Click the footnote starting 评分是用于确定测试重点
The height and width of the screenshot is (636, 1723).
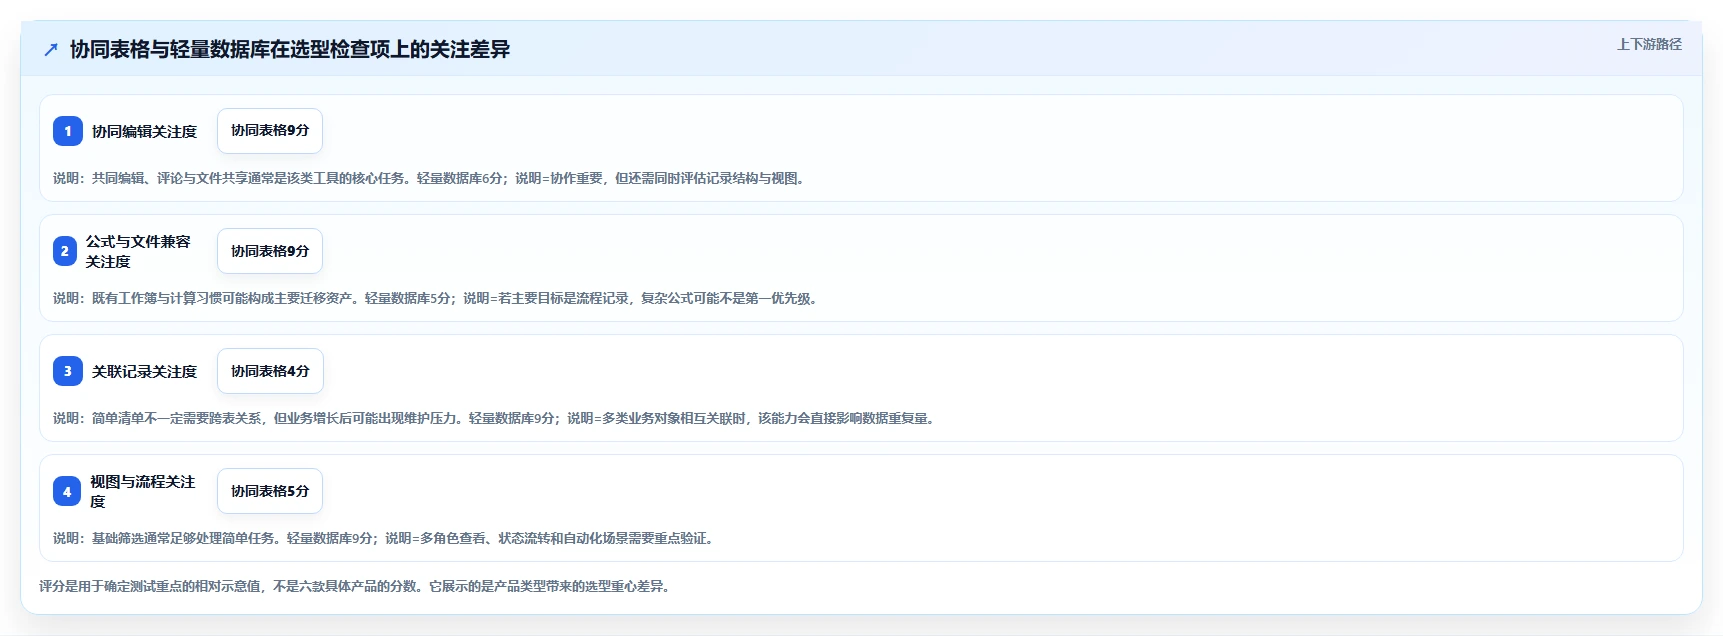355,586
